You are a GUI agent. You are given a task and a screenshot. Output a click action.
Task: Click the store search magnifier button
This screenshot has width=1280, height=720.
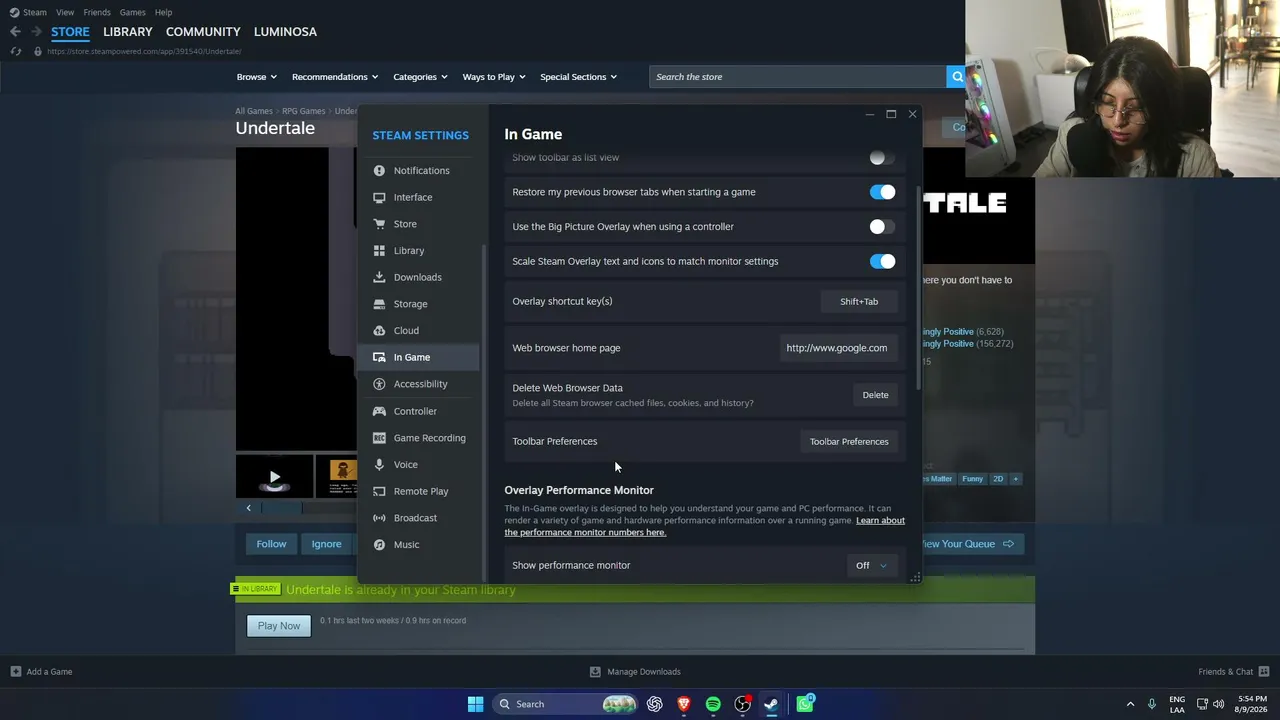pyautogui.click(x=957, y=77)
